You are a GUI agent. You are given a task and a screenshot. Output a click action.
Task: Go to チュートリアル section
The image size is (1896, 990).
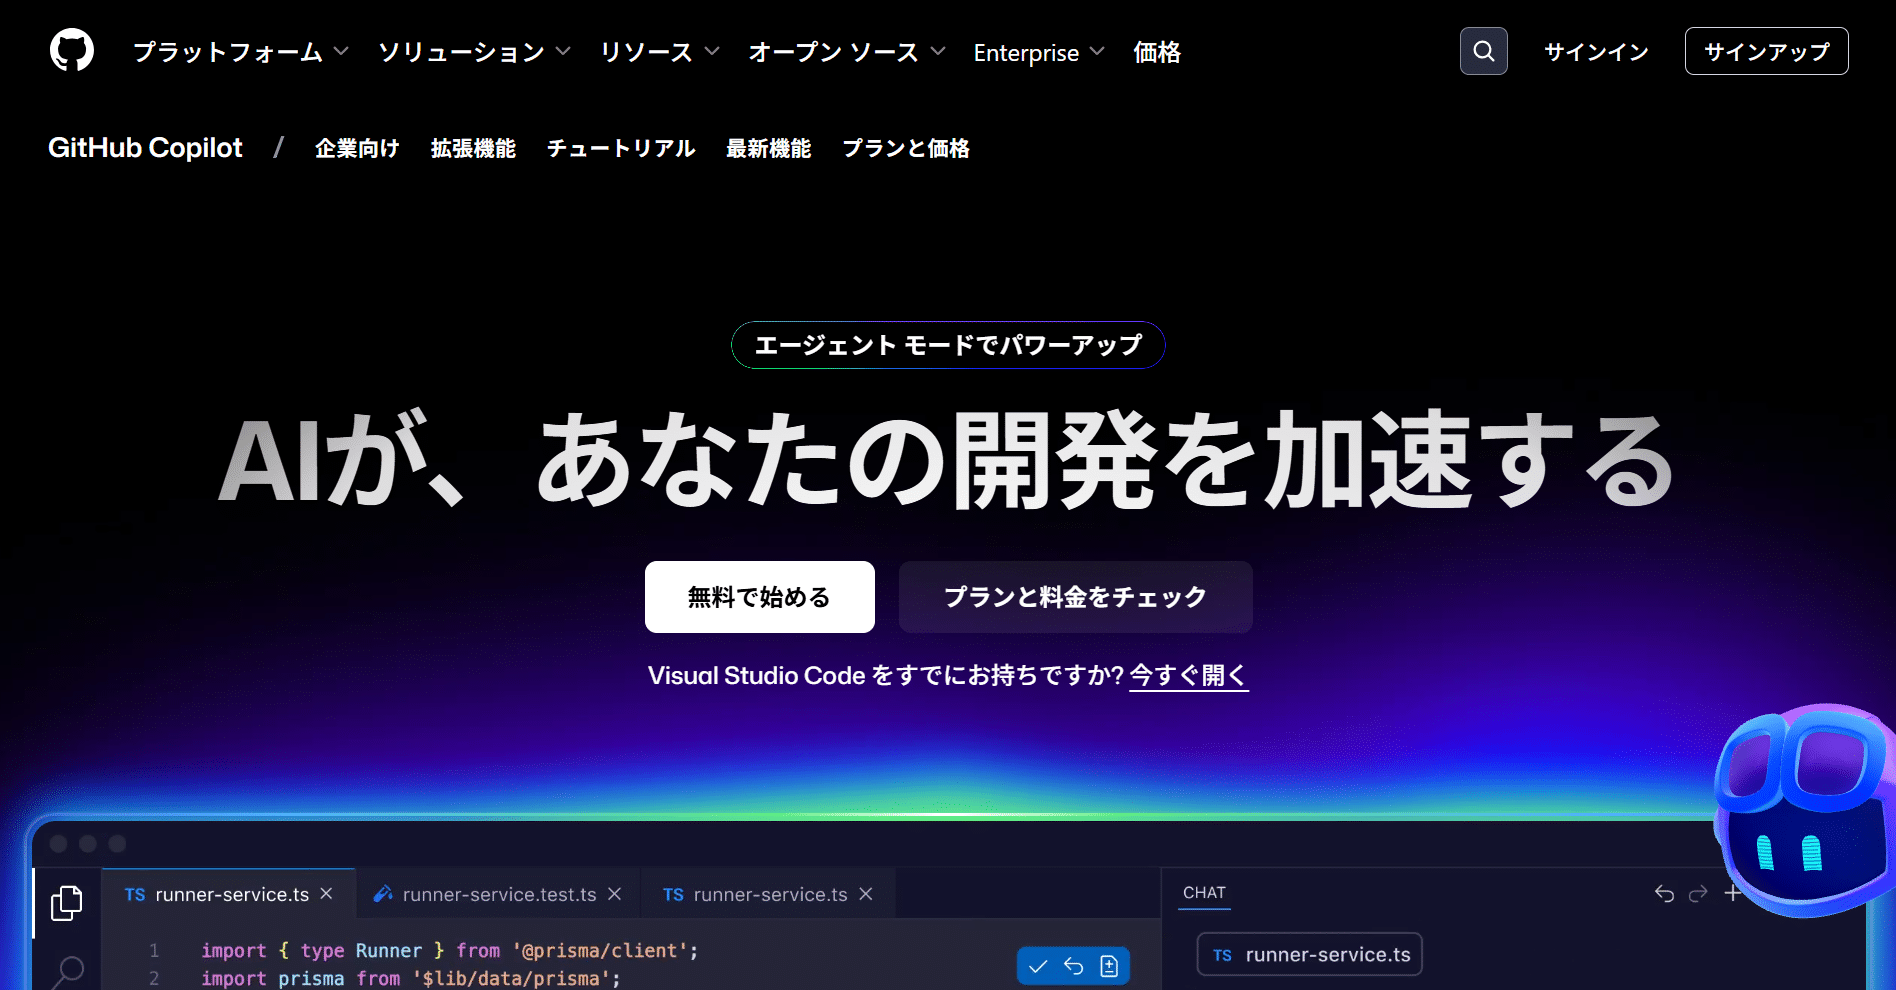click(x=621, y=148)
